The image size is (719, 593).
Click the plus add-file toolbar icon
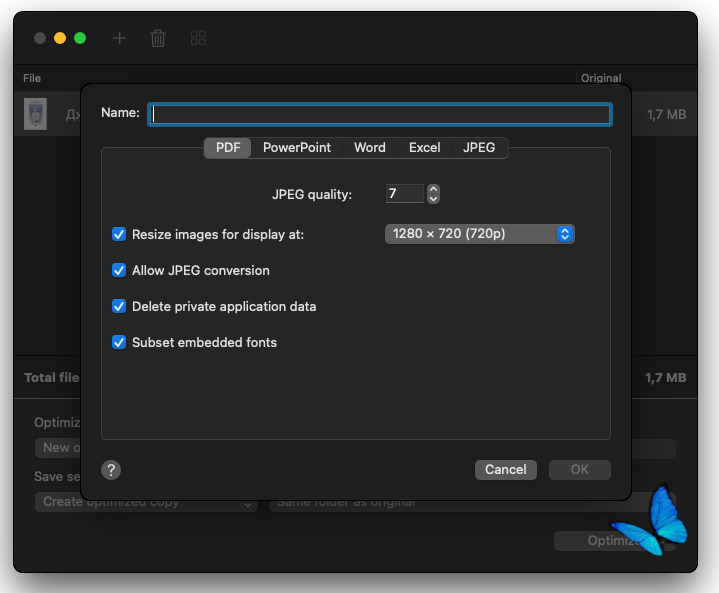(x=119, y=38)
